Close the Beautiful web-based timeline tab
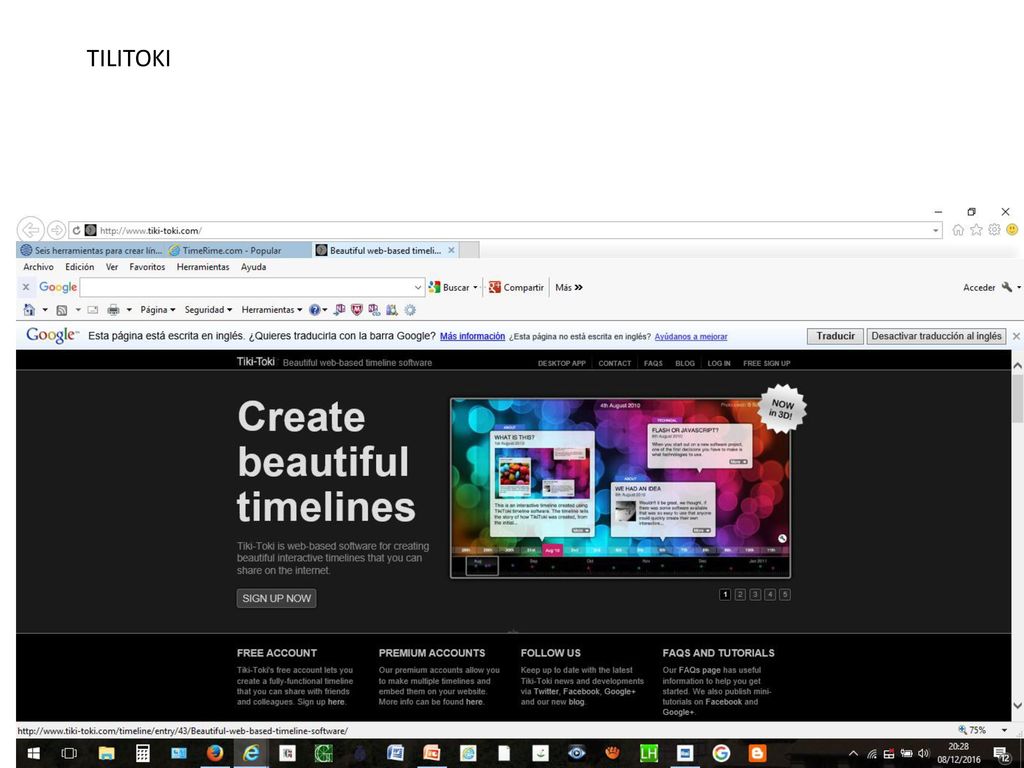Viewport: 1024px width, 768px height. [451, 250]
